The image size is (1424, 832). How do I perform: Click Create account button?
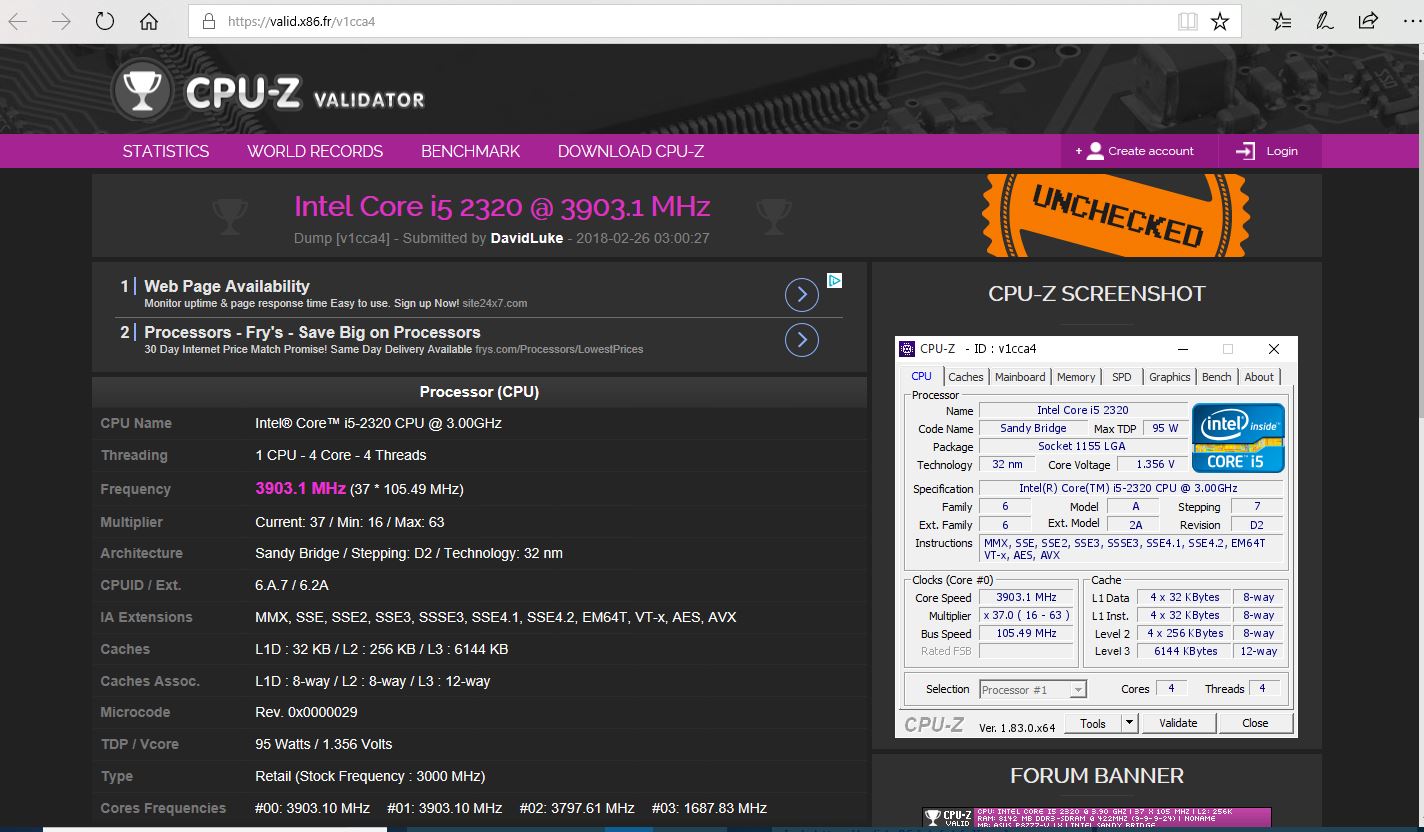tap(1140, 151)
